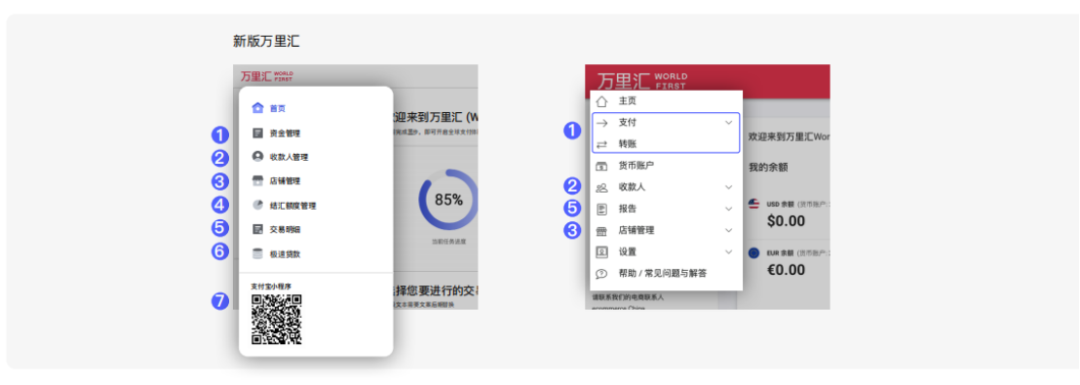
Task: Click the €0.00 EUR balance
Action: [x=785, y=269]
